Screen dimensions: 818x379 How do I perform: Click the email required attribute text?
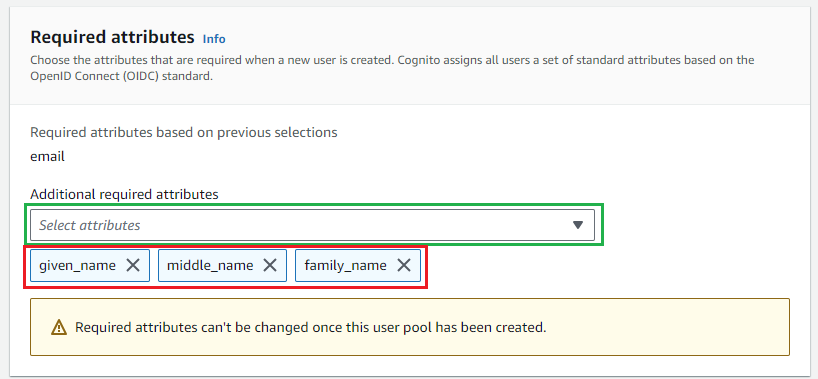pos(47,157)
